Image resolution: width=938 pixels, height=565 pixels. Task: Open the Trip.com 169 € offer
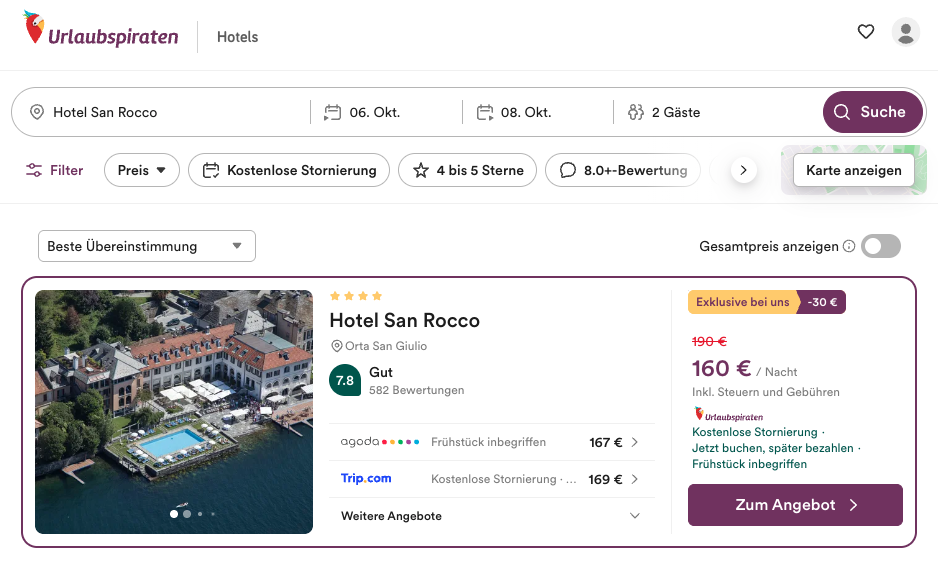491,479
